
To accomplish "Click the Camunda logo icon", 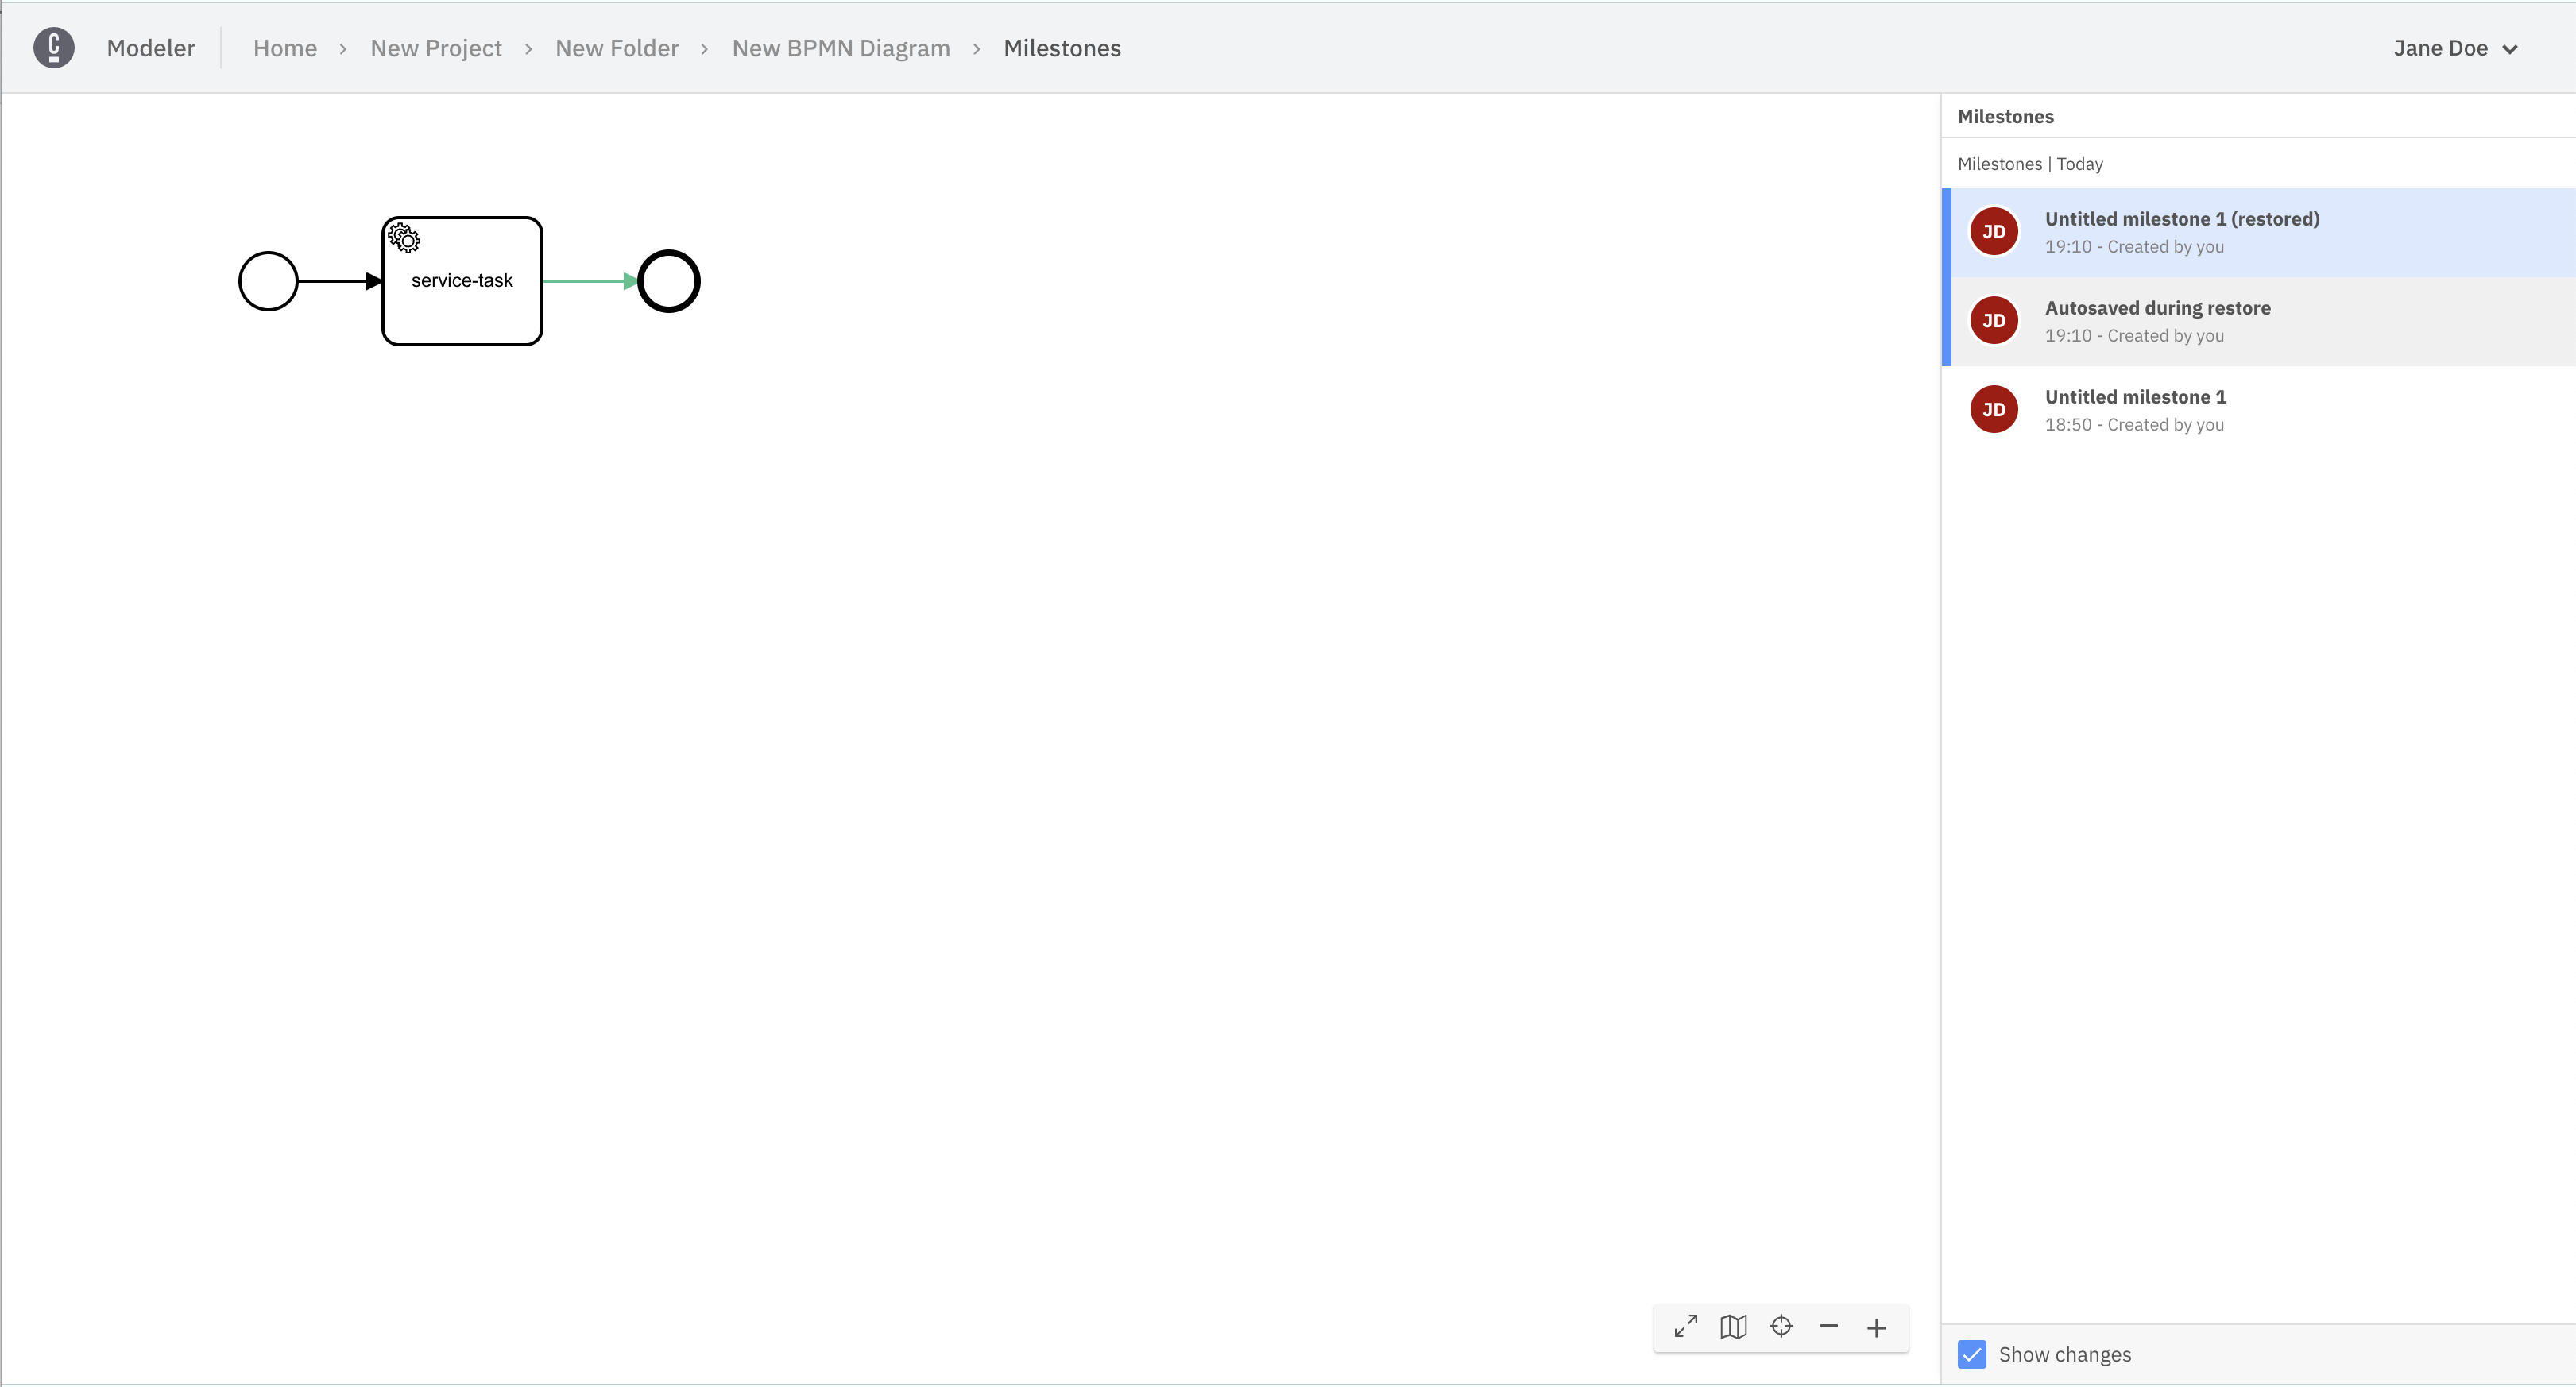I will 54,48.
